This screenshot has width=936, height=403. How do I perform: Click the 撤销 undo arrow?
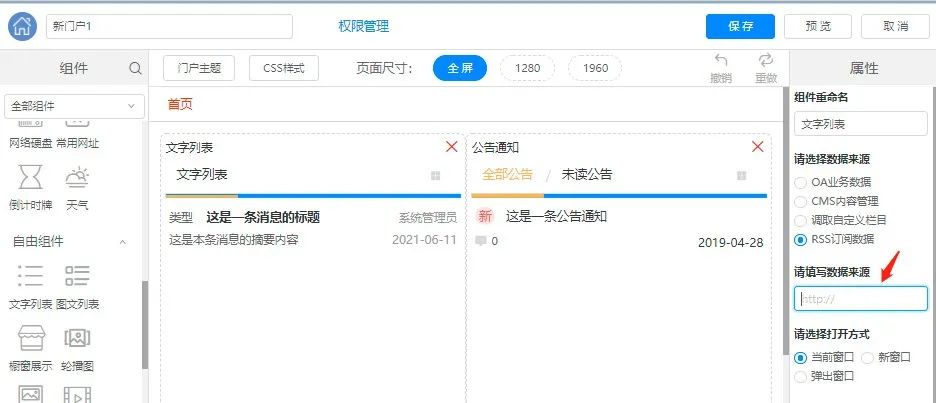tap(721, 60)
